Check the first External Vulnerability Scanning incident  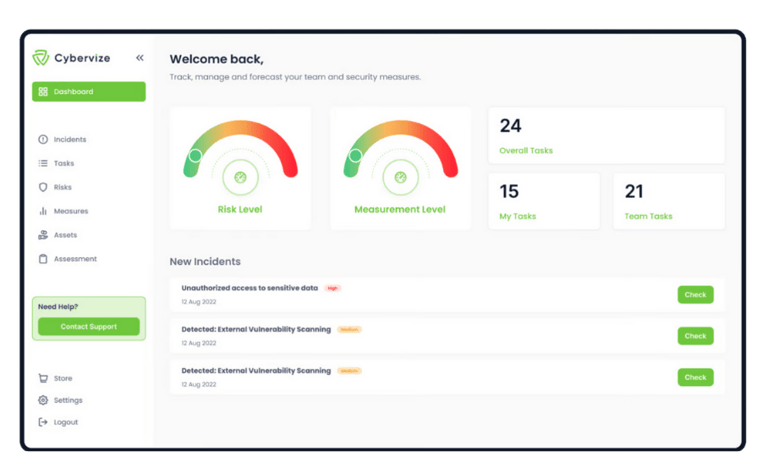pyautogui.click(x=696, y=336)
